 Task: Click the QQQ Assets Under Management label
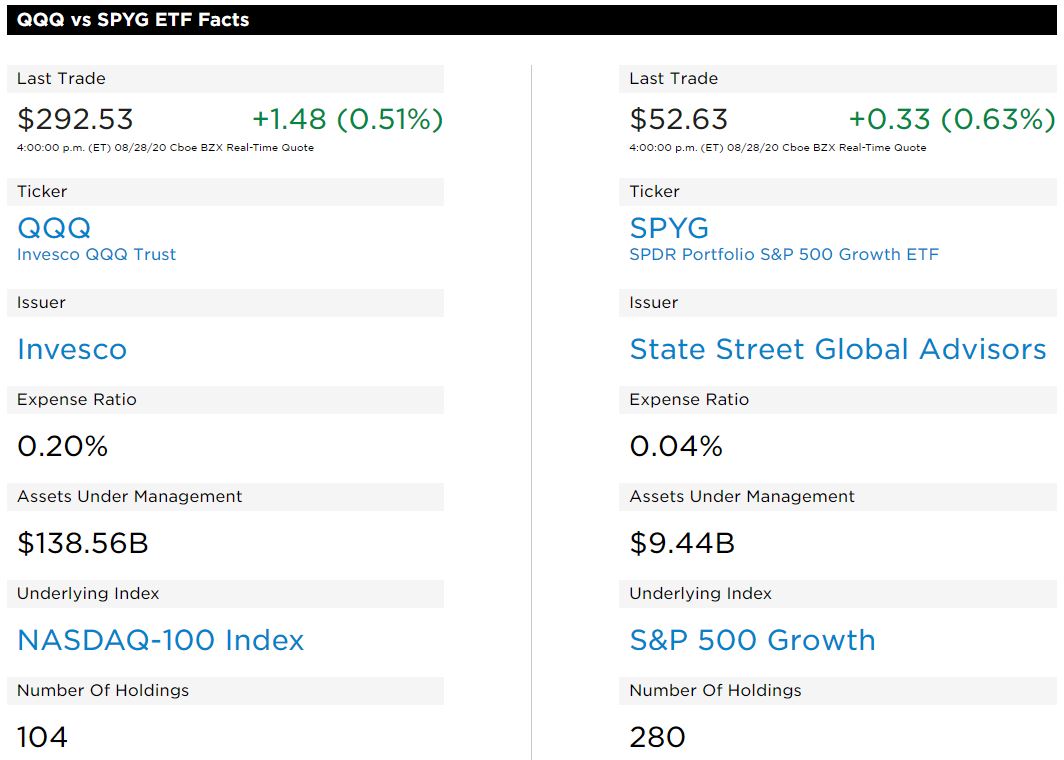click(x=130, y=497)
